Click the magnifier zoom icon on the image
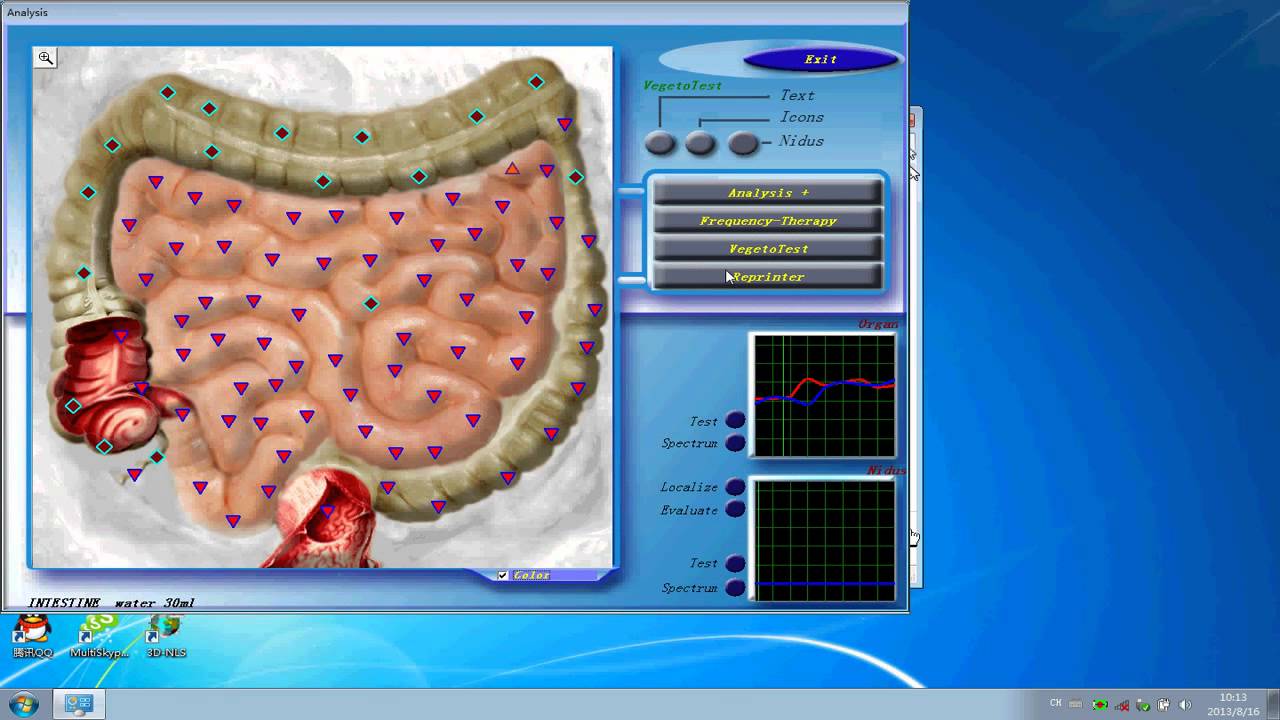 pyautogui.click(x=46, y=58)
